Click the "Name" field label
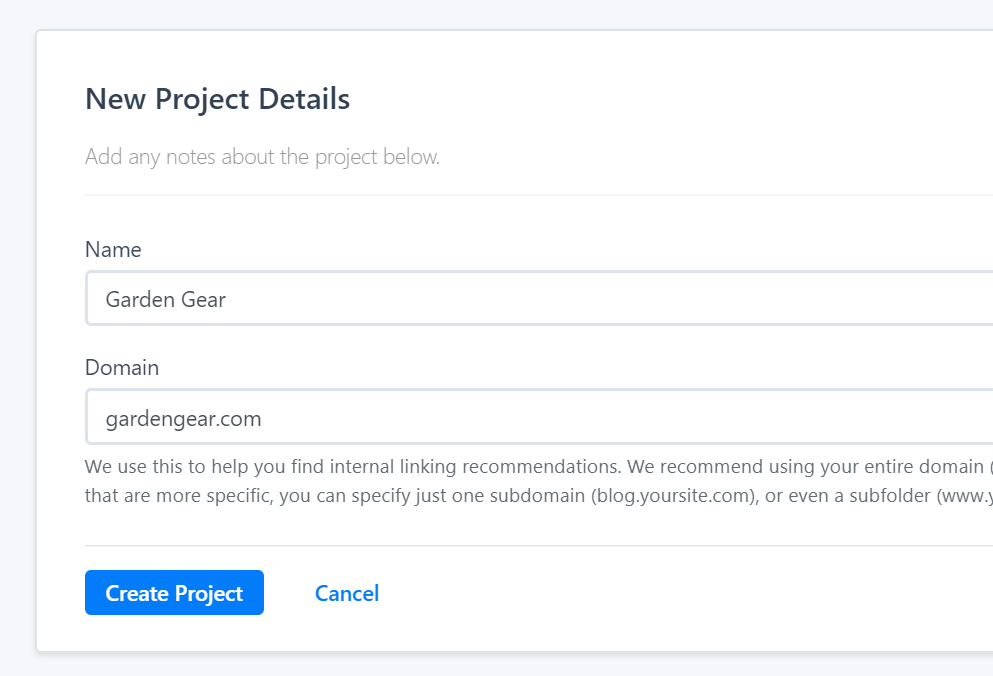 pos(113,249)
